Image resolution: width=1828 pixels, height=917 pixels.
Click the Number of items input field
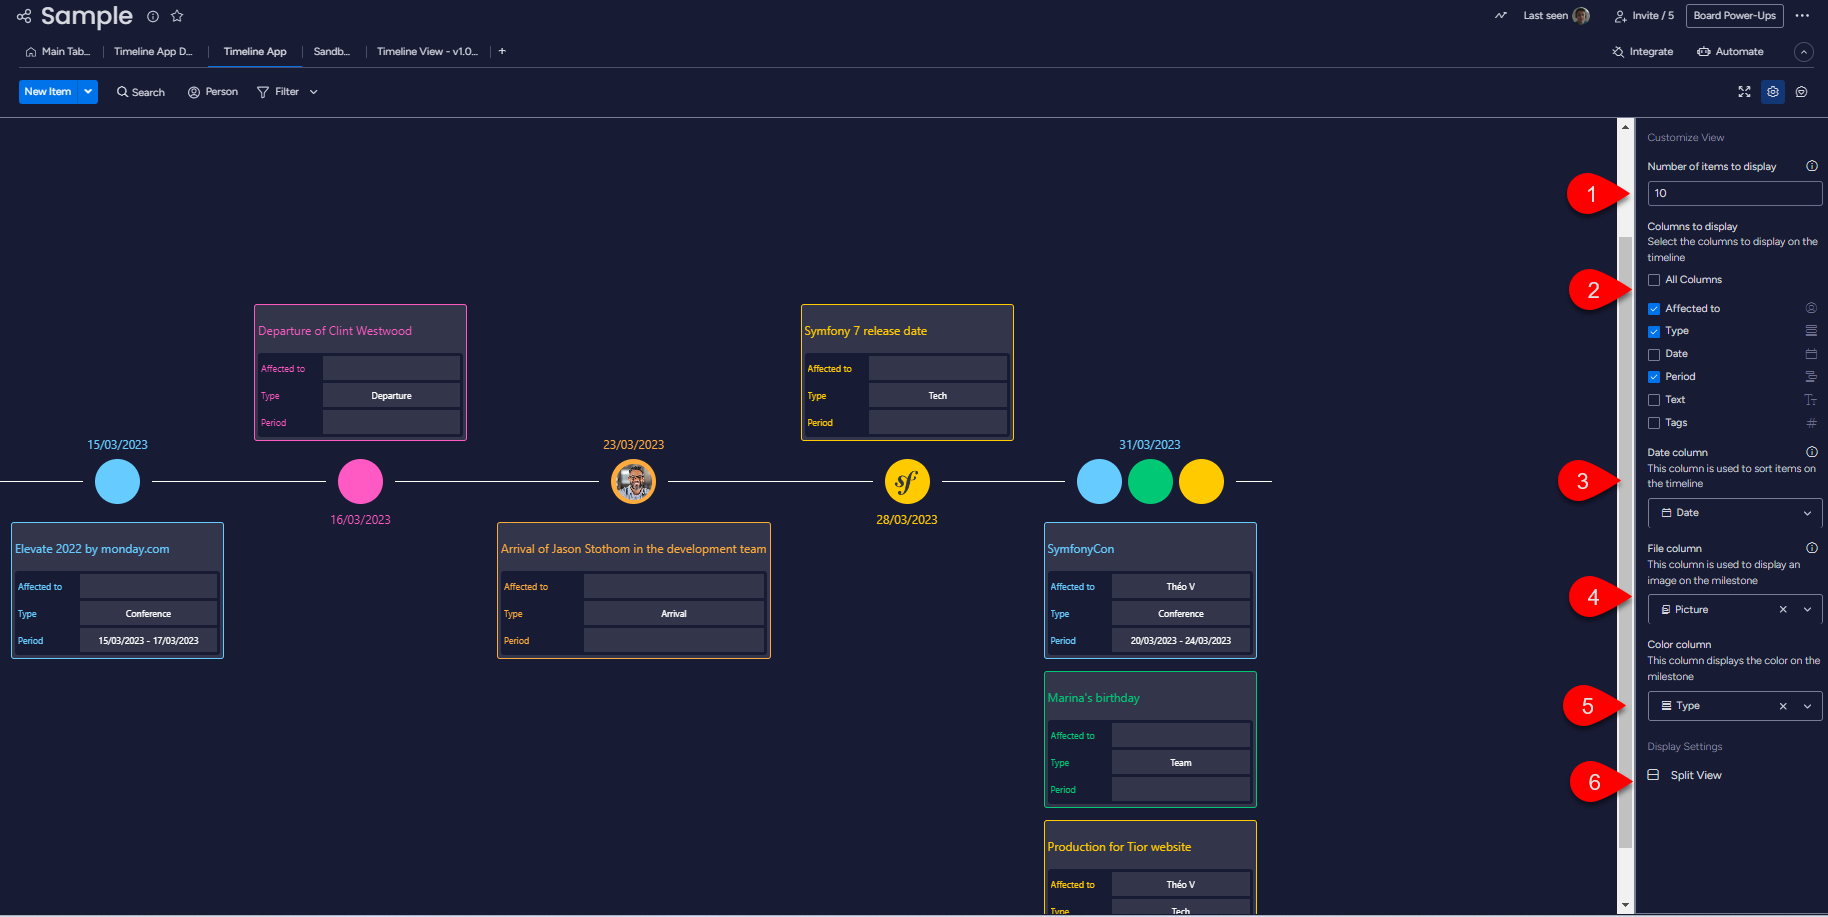[x=1734, y=194]
